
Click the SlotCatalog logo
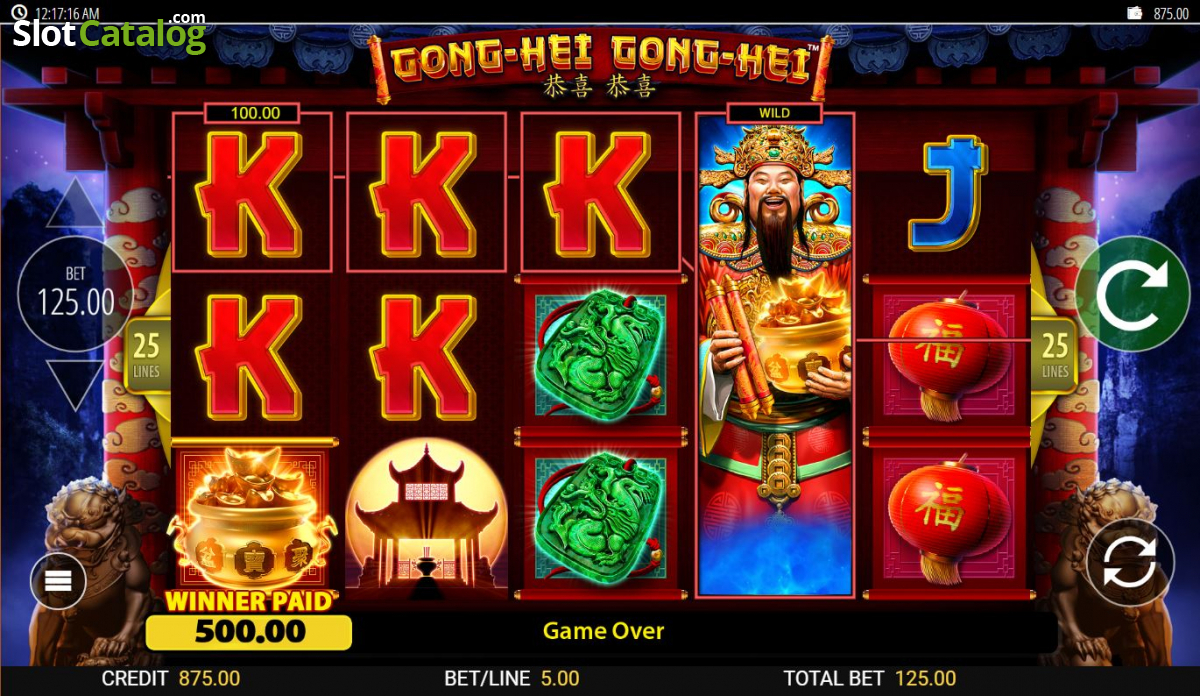tap(108, 34)
